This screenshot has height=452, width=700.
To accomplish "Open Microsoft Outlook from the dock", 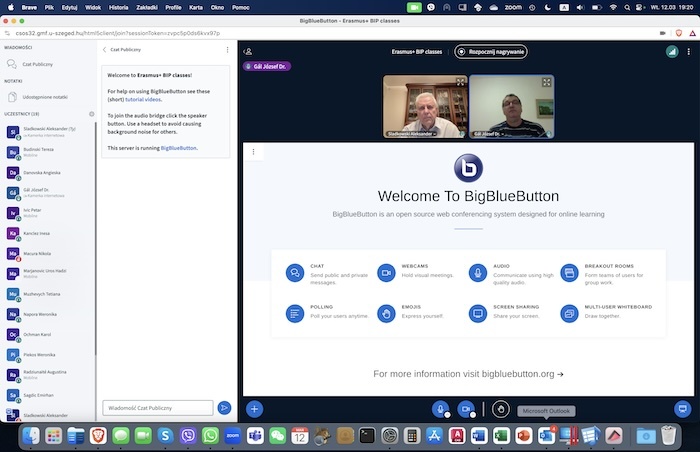I will pyautogui.click(x=546, y=435).
